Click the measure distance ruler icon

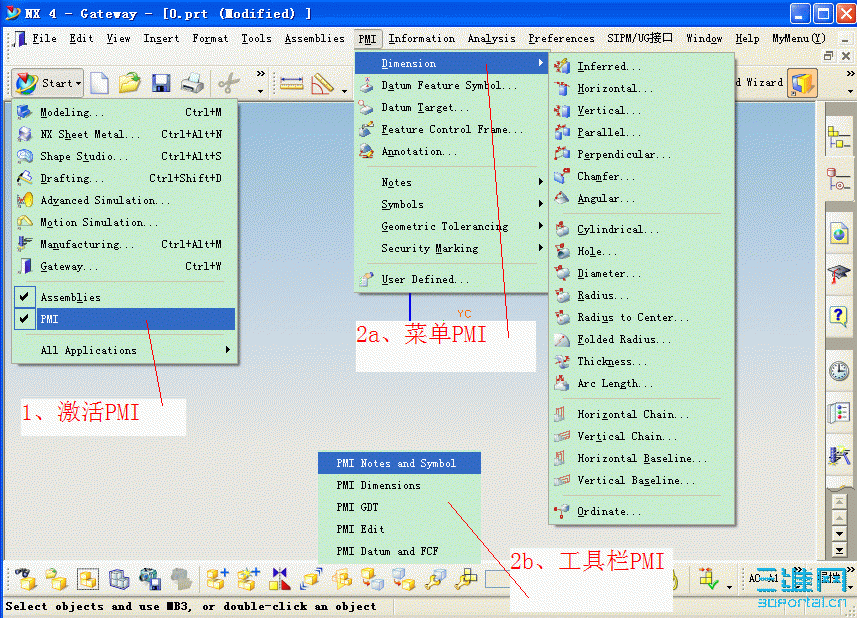(x=291, y=84)
